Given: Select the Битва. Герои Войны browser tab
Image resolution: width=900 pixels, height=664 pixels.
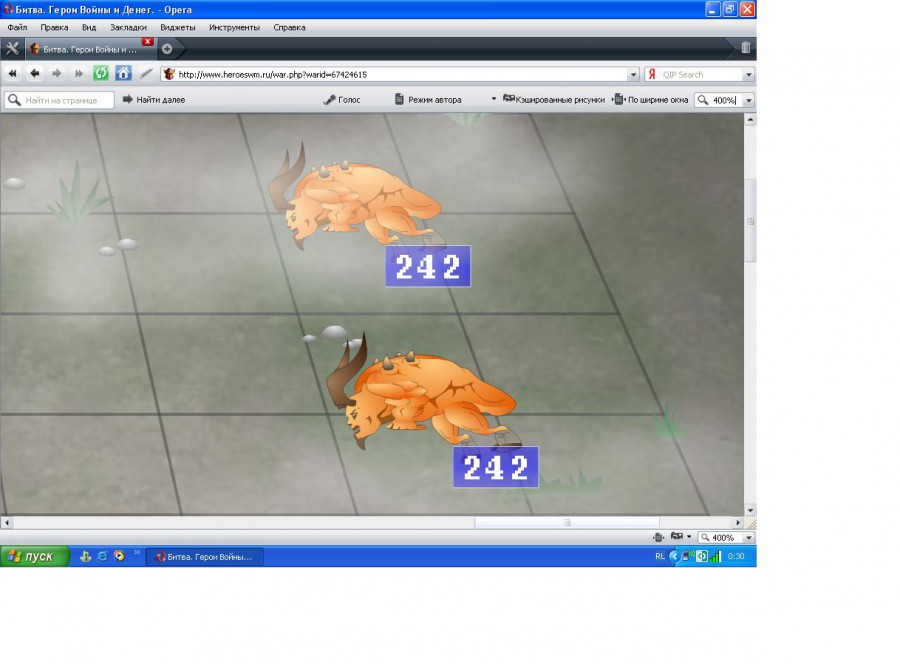Looking at the screenshot, I should pyautogui.click(x=91, y=49).
